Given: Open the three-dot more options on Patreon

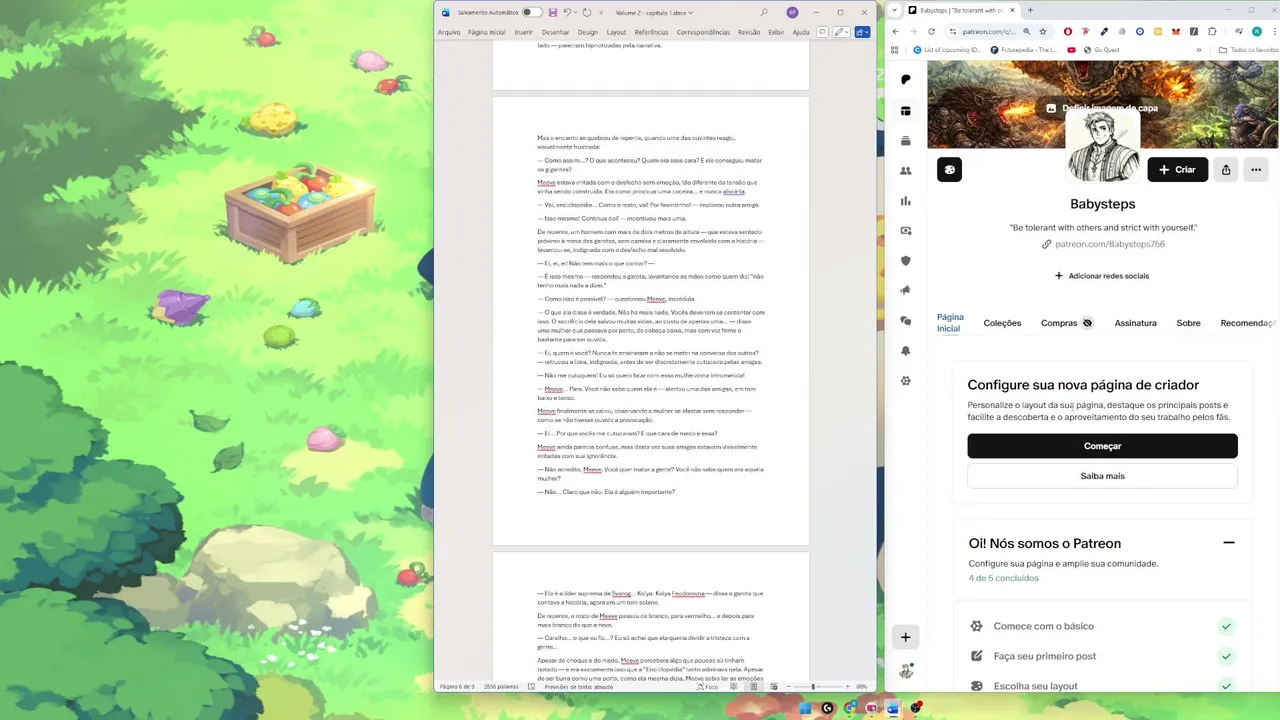Looking at the screenshot, I should (1256, 170).
